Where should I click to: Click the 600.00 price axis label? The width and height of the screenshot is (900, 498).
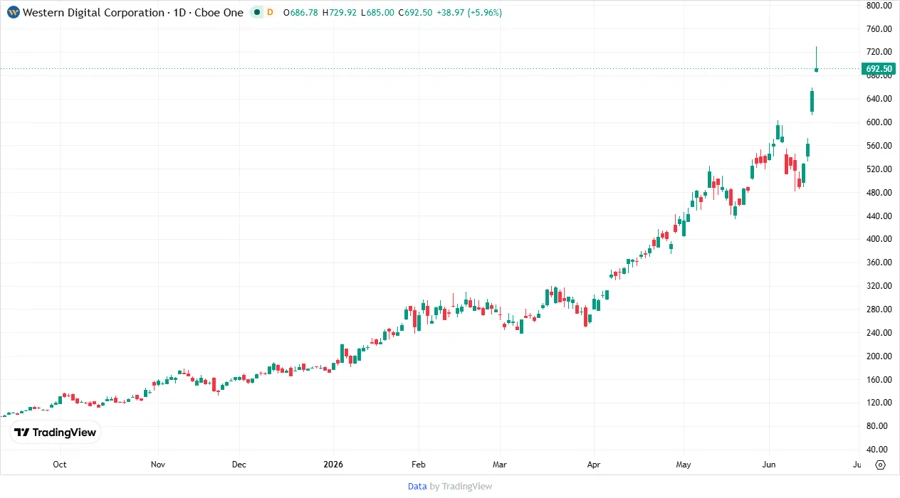(x=879, y=122)
